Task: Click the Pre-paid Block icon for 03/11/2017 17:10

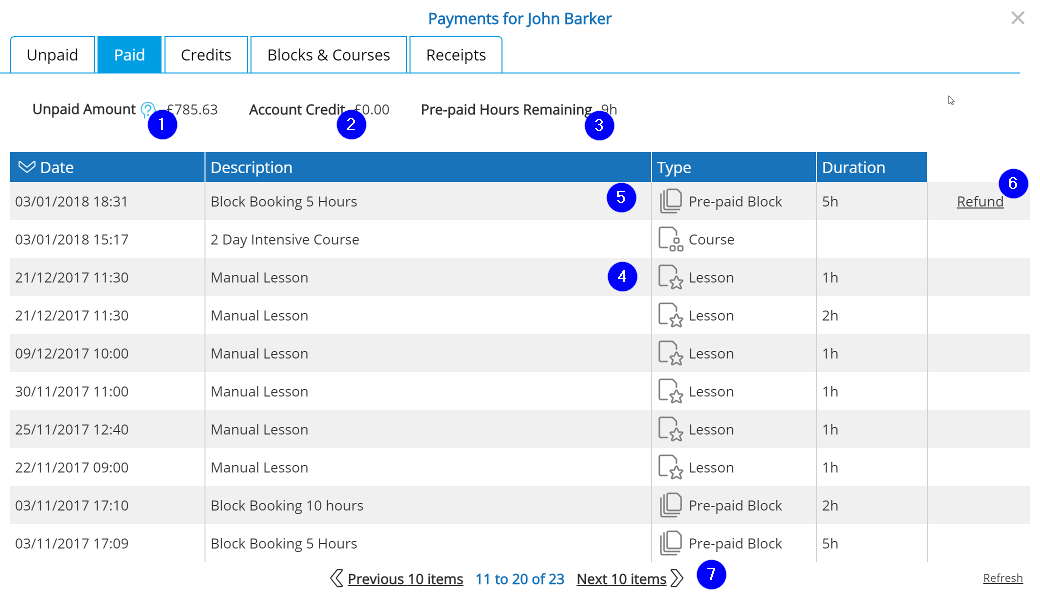Action: point(670,505)
